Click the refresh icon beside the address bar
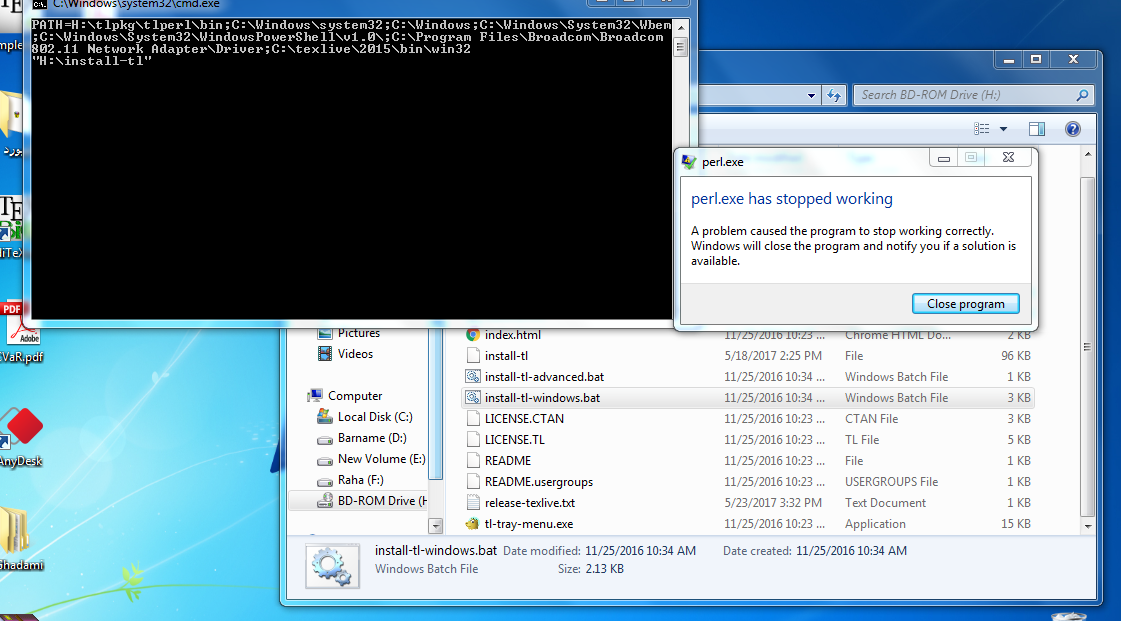This screenshot has height=621, width=1121. [x=834, y=95]
